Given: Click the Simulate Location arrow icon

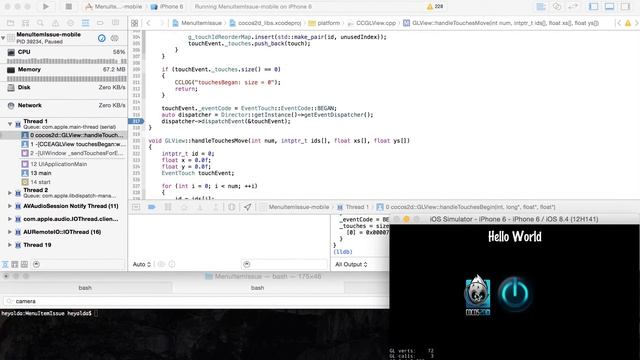Looking at the screenshot, I should pyautogui.click(x=247, y=207).
